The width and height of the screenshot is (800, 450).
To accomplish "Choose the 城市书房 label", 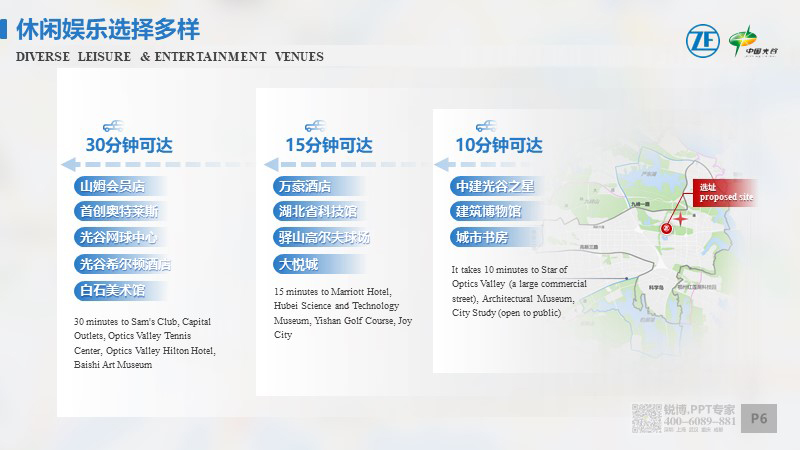I will tap(483, 238).
